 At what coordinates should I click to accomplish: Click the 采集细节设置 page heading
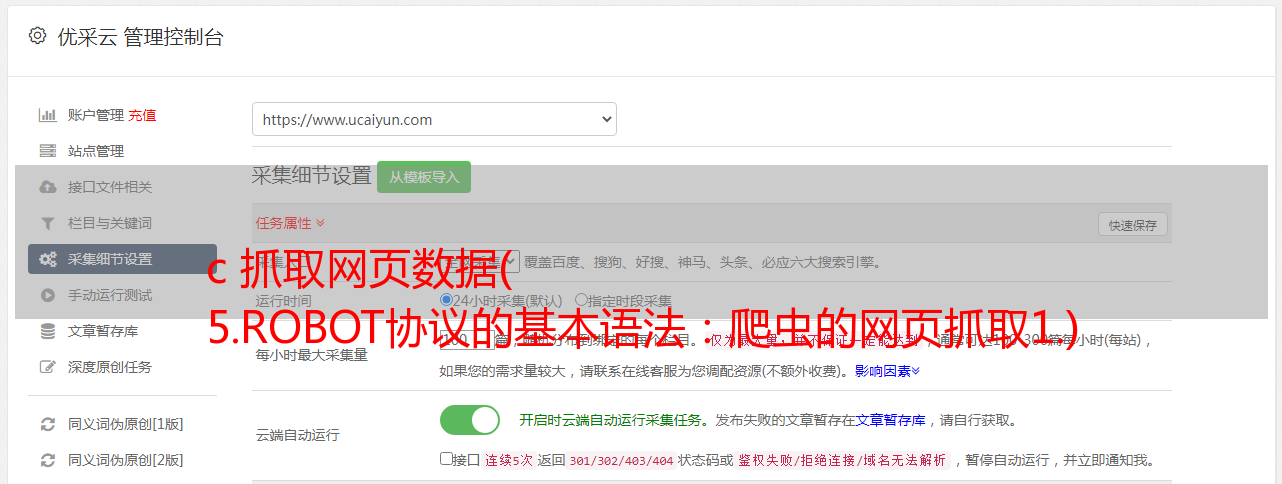point(312,176)
